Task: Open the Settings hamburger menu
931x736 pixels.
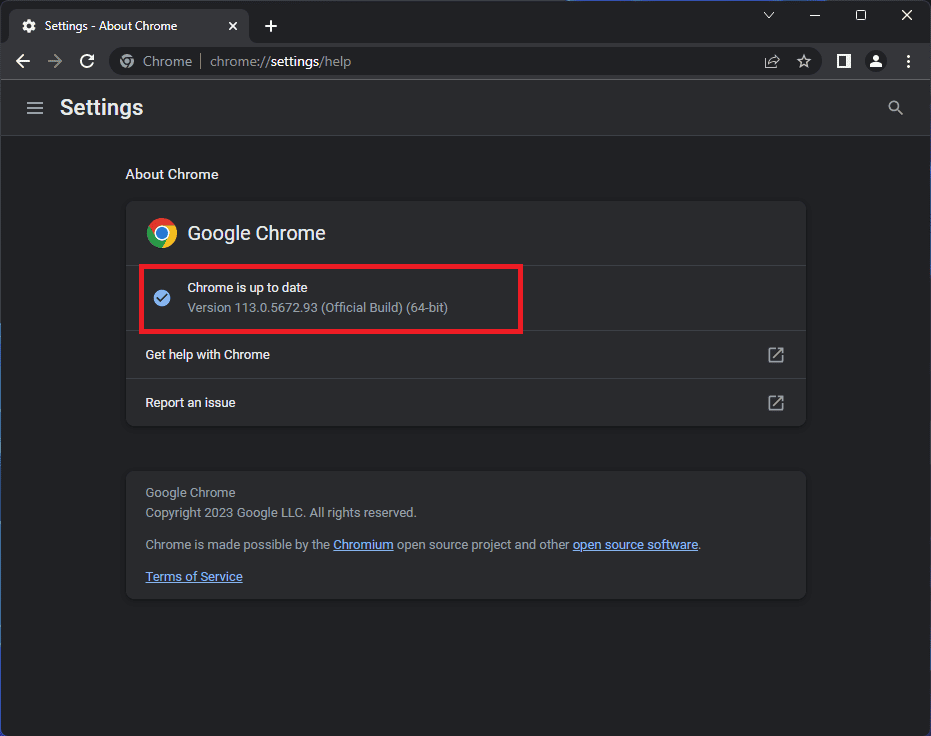Action: tap(35, 108)
